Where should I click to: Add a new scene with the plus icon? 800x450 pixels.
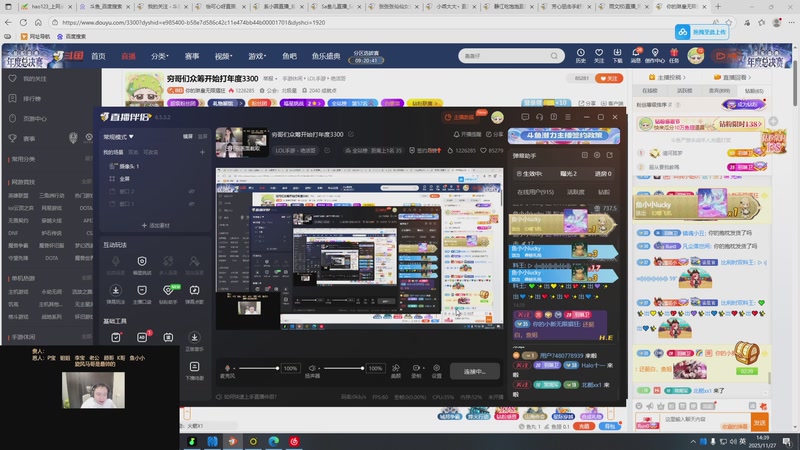coord(202,152)
